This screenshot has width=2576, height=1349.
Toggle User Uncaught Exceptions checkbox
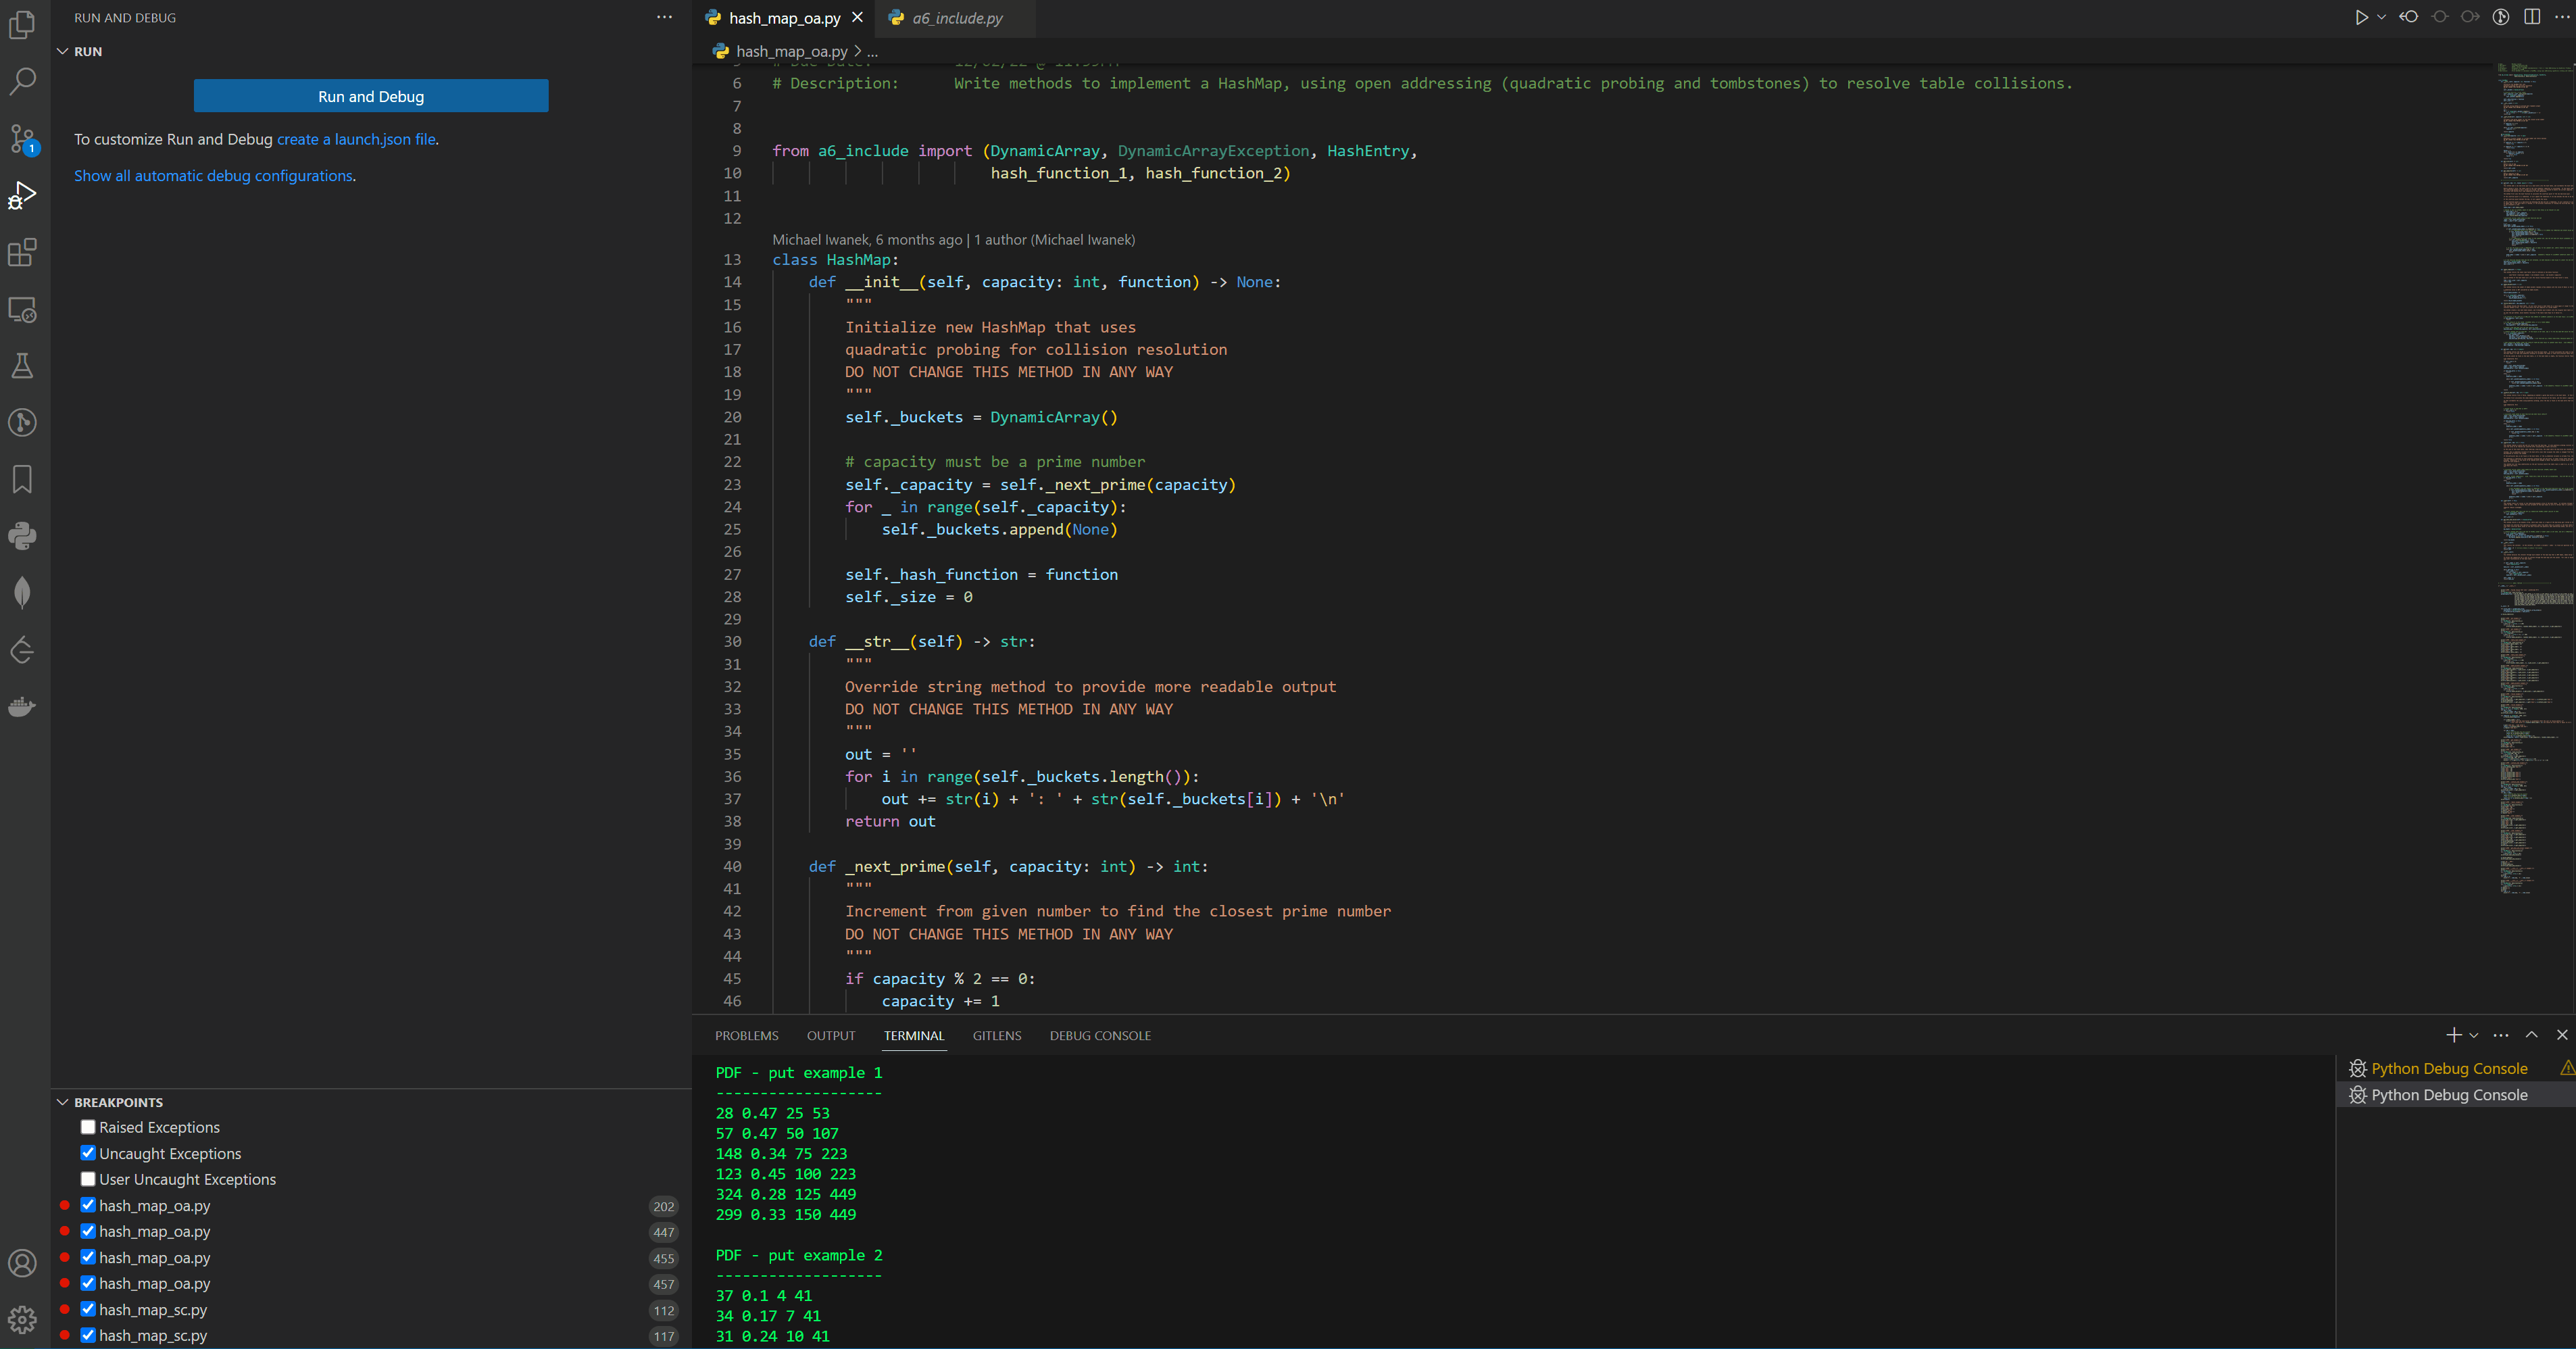tap(88, 1179)
